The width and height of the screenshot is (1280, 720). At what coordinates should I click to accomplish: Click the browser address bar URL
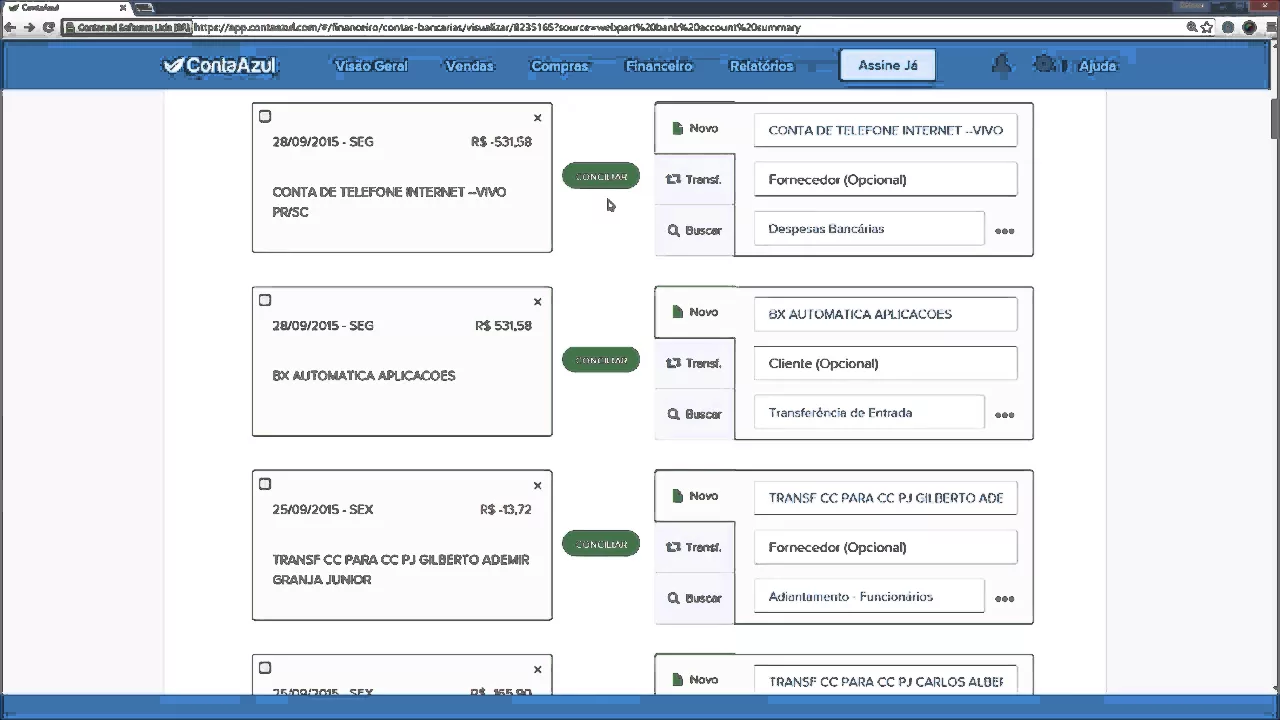point(496,27)
